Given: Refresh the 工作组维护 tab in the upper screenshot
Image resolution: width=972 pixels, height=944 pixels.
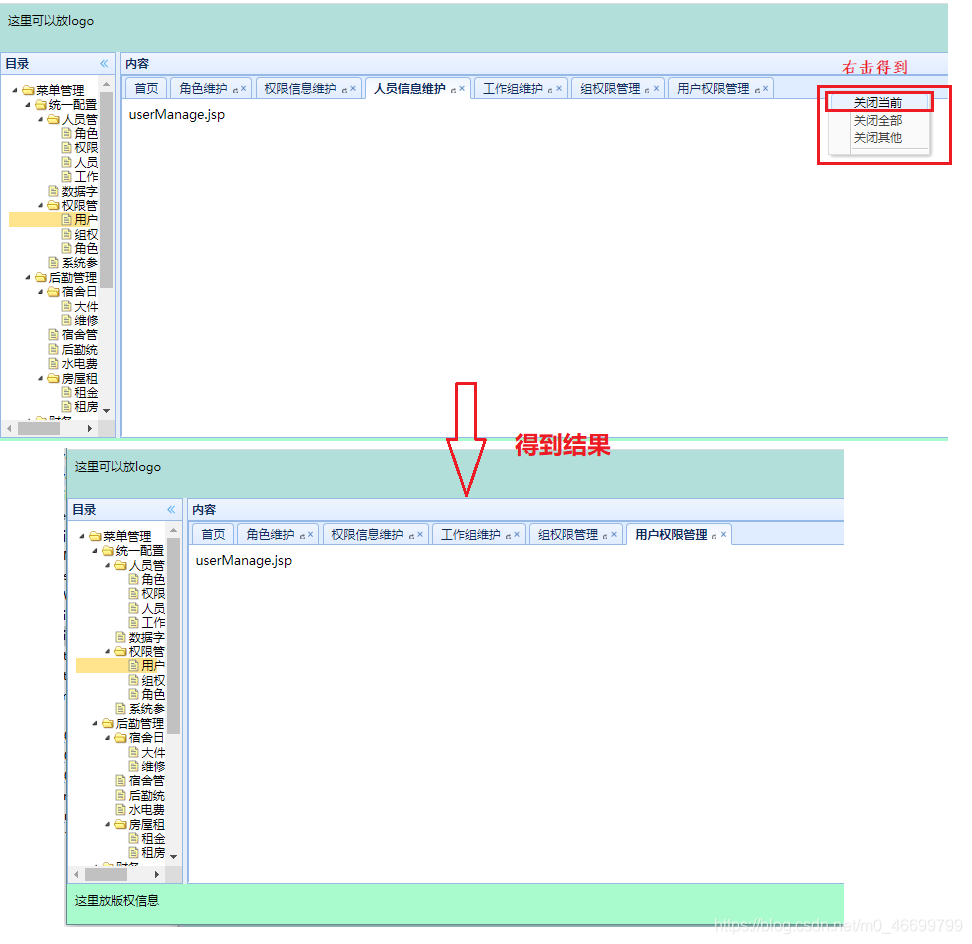Looking at the screenshot, I should pos(550,90).
